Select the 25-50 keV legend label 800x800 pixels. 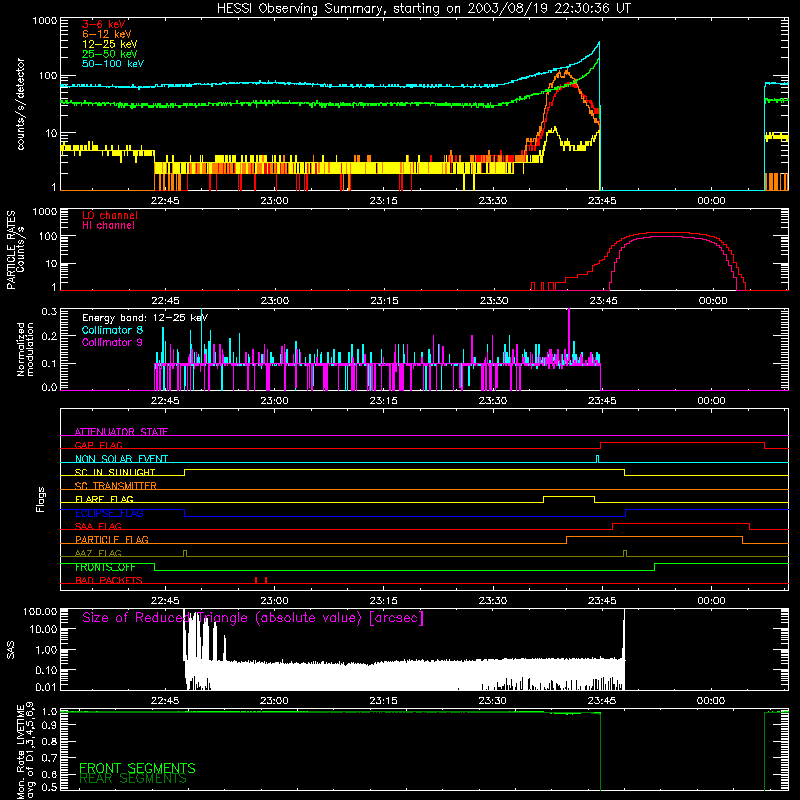point(110,54)
